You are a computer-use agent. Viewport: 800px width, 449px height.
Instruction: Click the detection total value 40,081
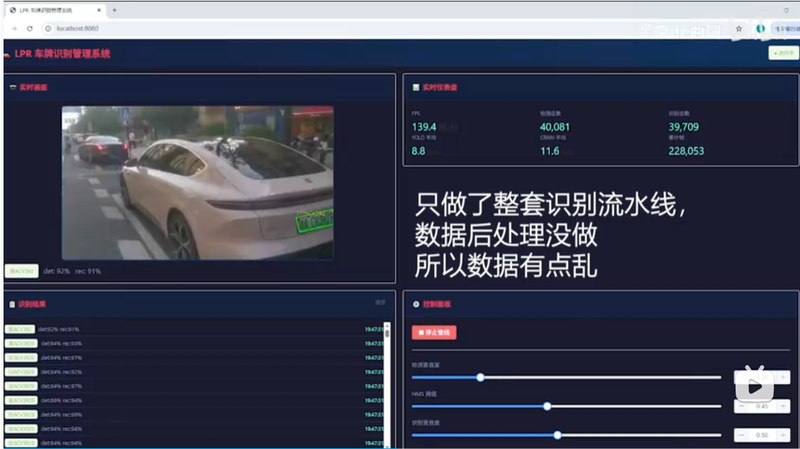pyautogui.click(x=555, y=127)
